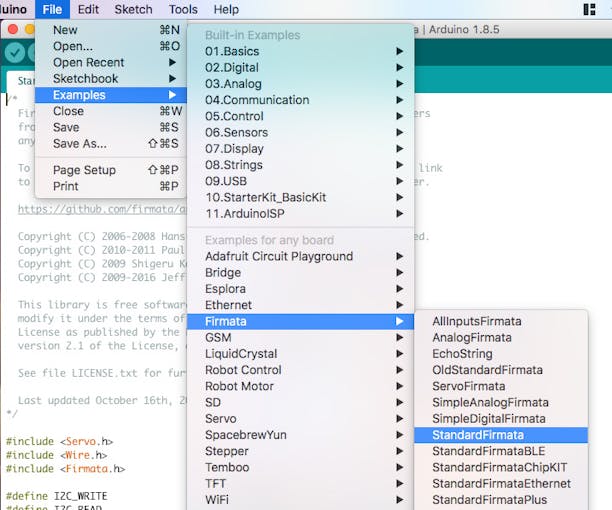Open the Sketch menu
Image resolution: width=612 pixels, height=510 pixels.
click(133, 9)
